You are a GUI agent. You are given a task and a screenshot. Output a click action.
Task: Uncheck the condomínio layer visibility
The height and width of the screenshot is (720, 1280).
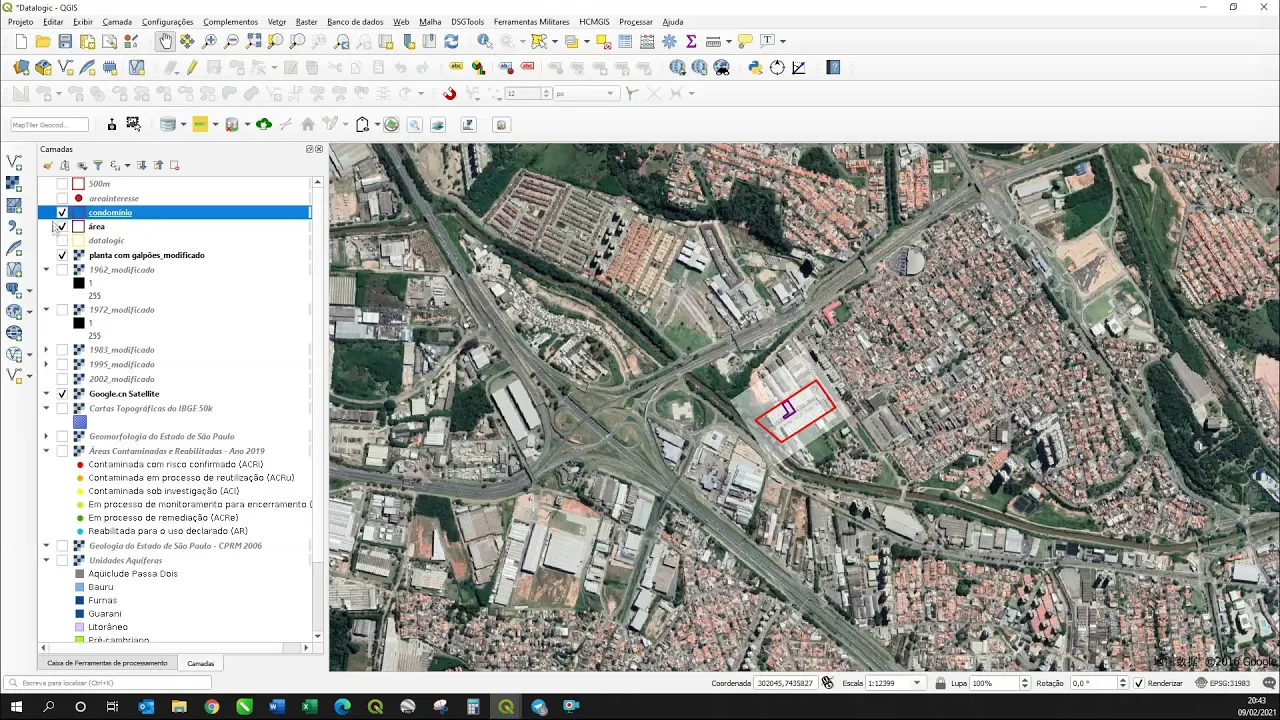point(62,212)
